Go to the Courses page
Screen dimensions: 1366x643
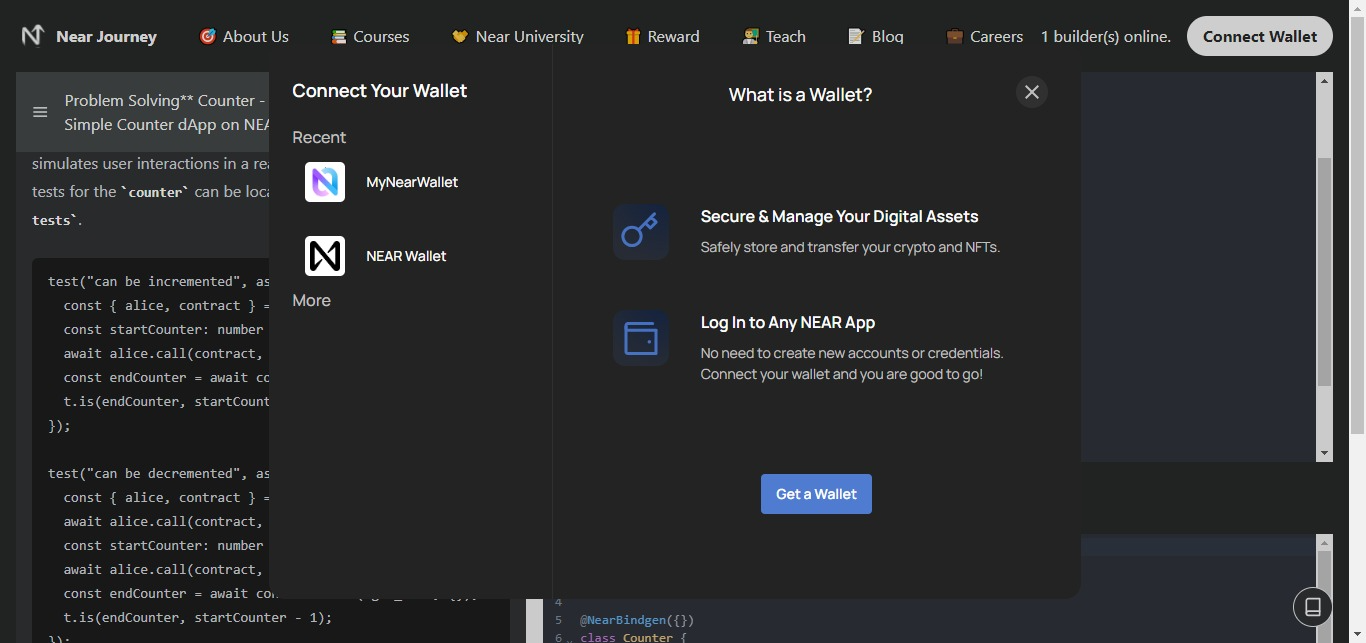(370, 36)
